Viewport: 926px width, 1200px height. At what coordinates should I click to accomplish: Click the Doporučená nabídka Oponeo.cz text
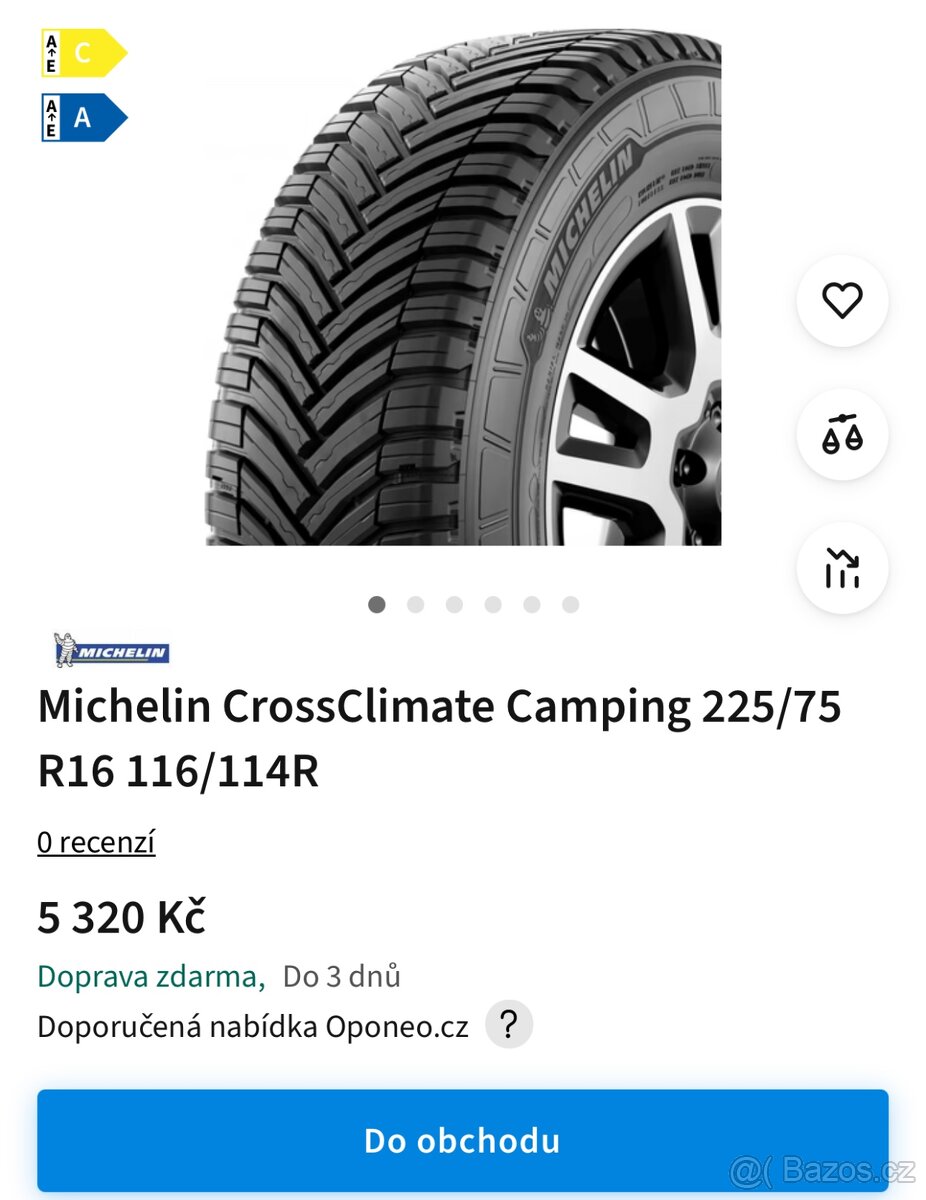253,1027
